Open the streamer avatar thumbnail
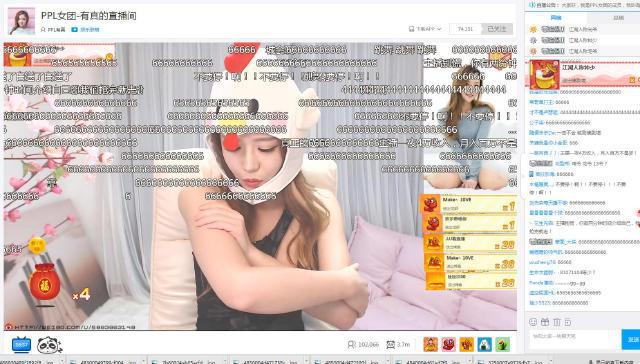640x364 pixels. point(21,21)
